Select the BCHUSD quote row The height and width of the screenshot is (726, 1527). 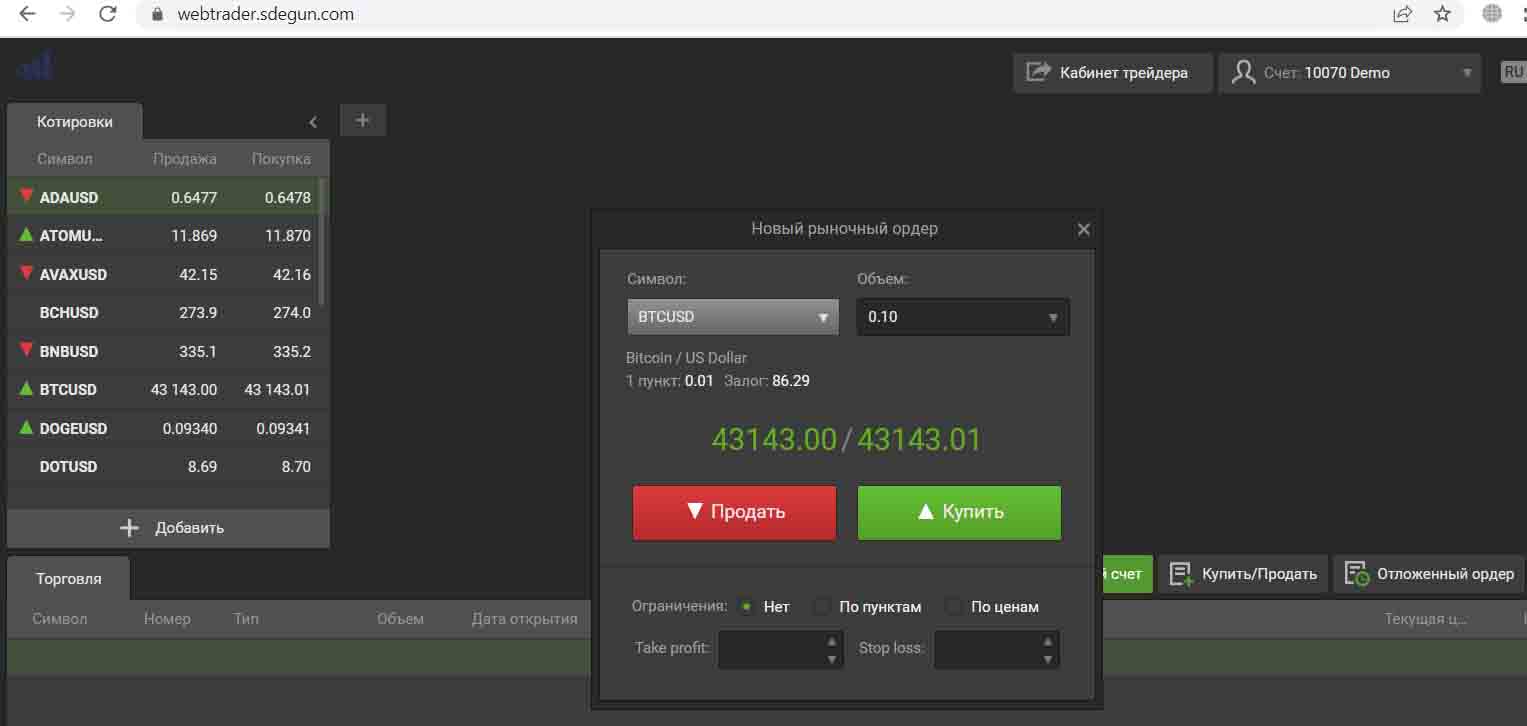click(163, 313)
